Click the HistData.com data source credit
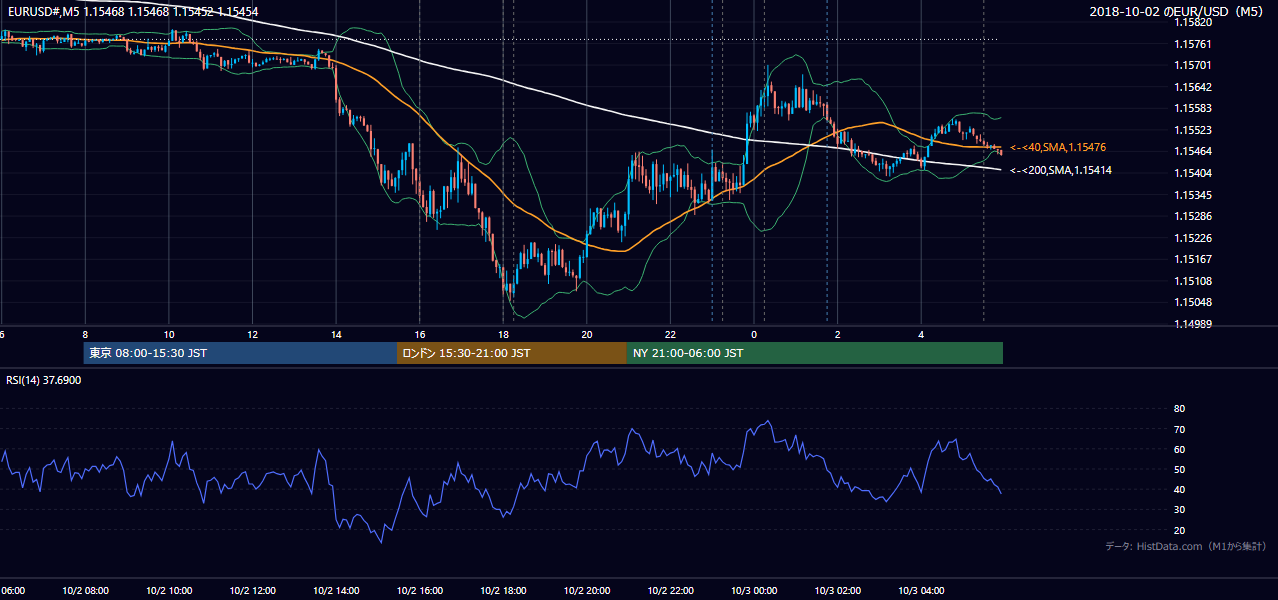 click(x=1186, y=546)
